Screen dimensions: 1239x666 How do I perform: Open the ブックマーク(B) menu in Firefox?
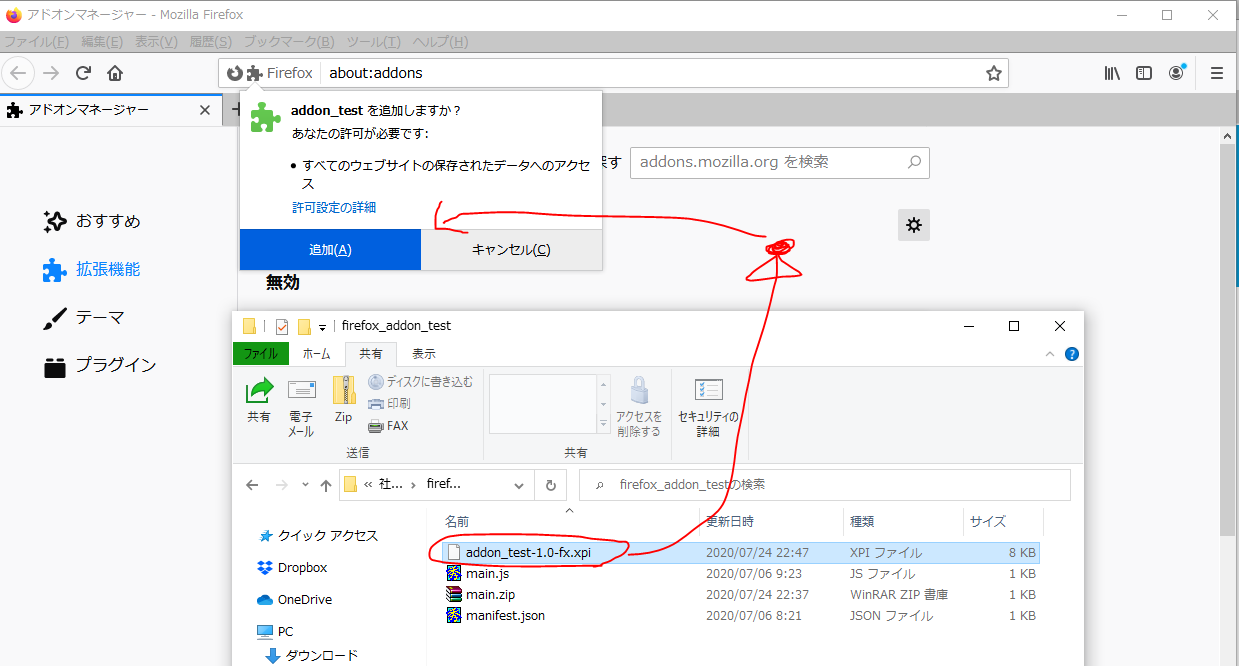[x=289, y=42]
